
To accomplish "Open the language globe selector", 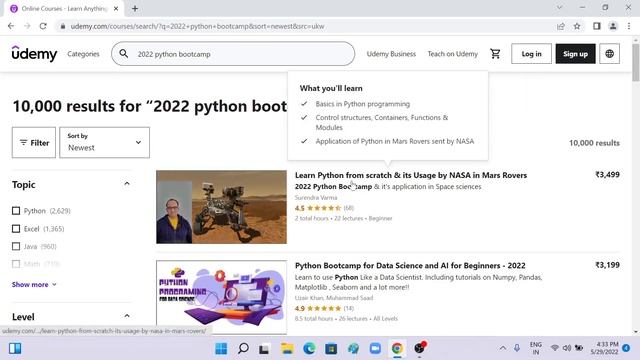I will click(x=609, y=53).
